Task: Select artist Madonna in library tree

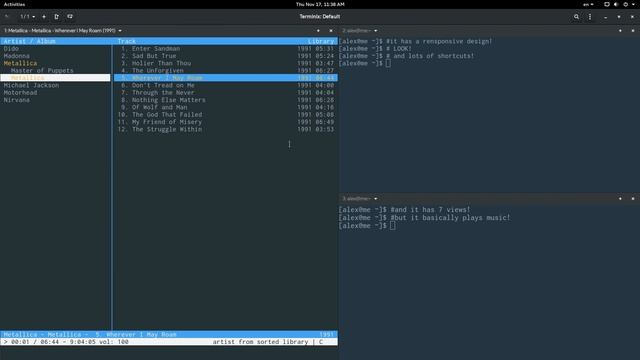Action: click(17, 56)
